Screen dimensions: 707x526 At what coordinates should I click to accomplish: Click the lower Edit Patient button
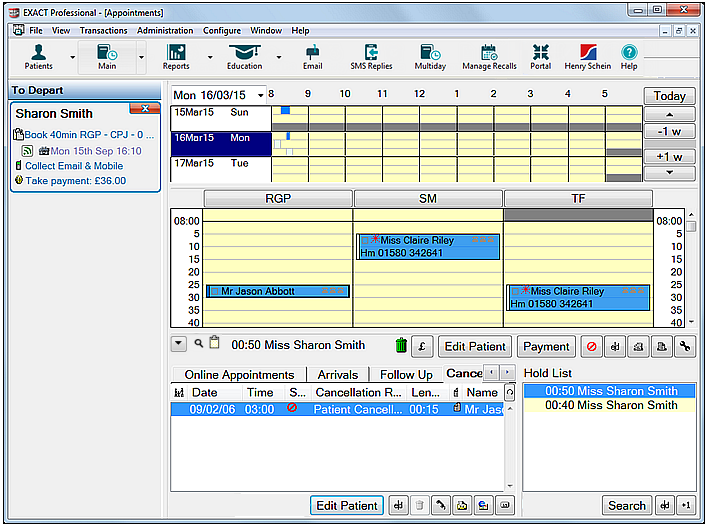347,505
